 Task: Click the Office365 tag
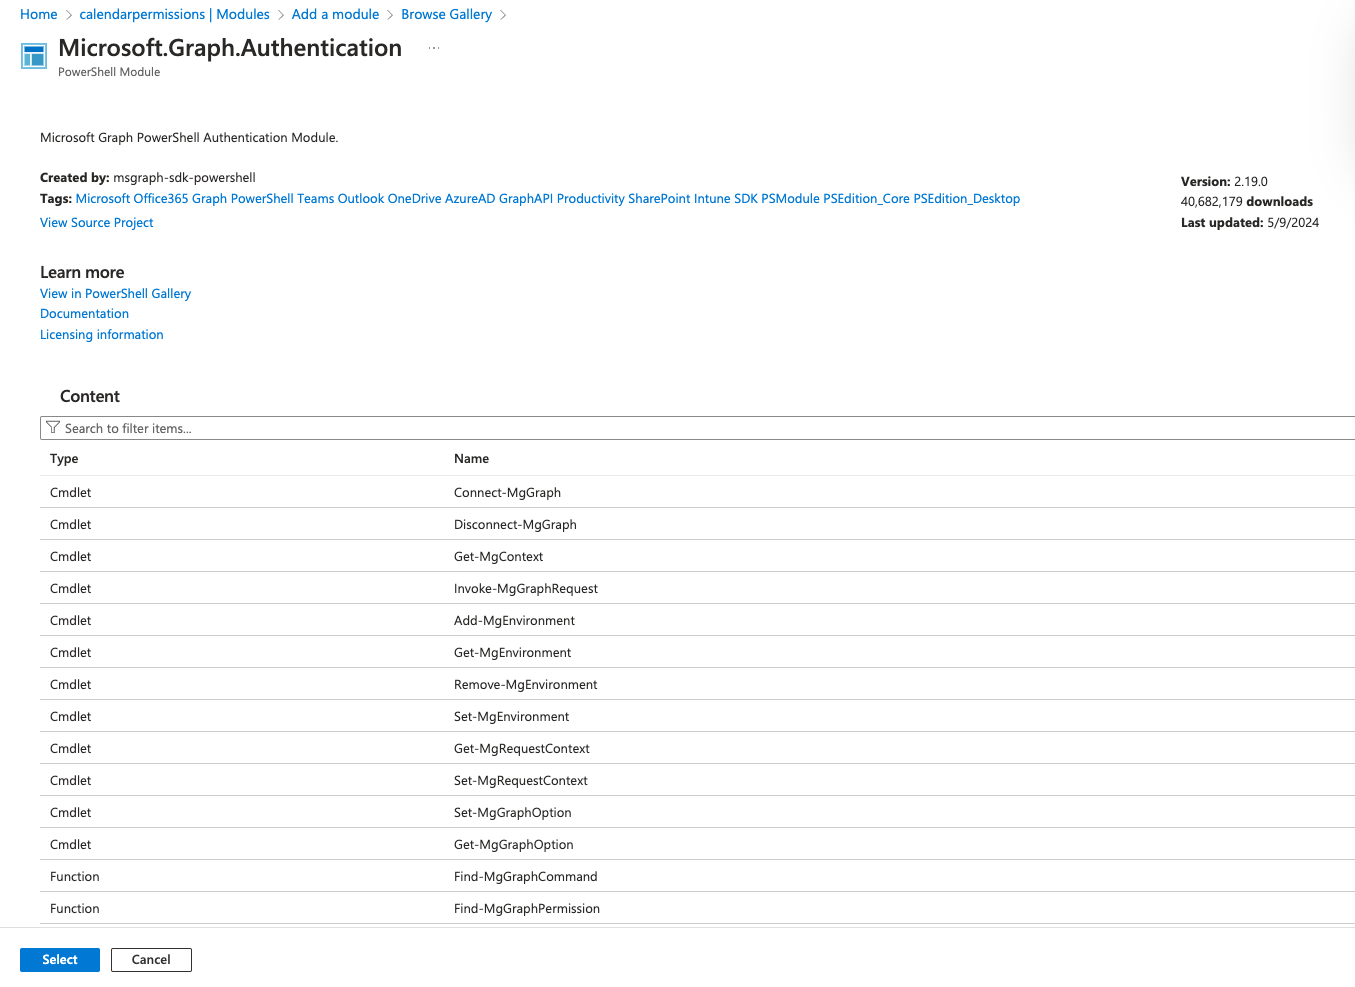point(160,199)
